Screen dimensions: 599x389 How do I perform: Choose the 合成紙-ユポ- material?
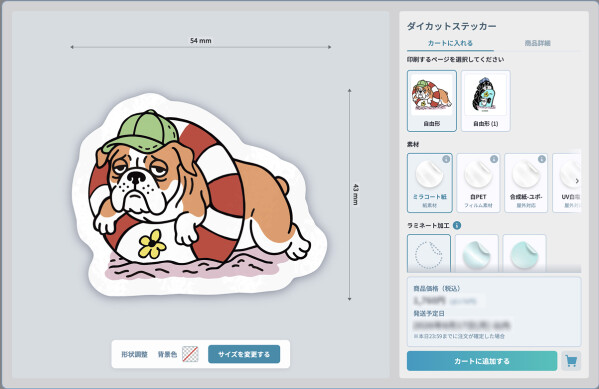point(526,183)
